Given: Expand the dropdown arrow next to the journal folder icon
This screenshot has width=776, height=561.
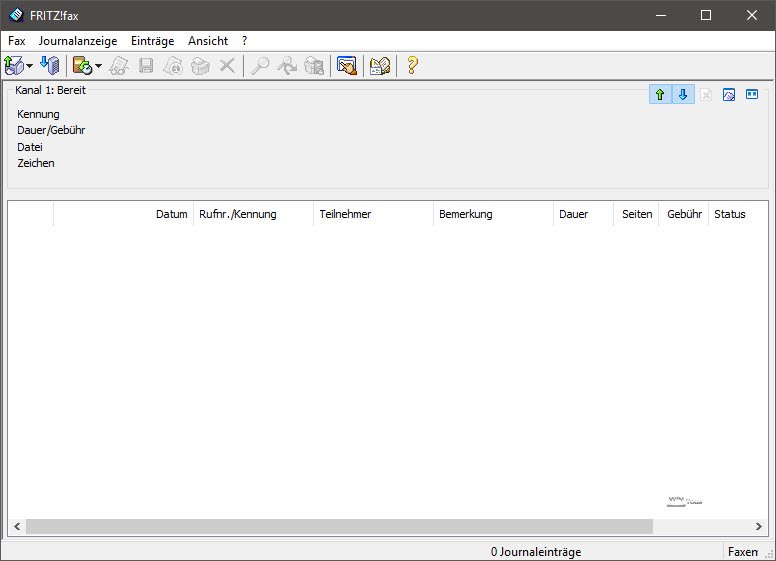Looking at the screenshot, I should (x=98, y=66).
